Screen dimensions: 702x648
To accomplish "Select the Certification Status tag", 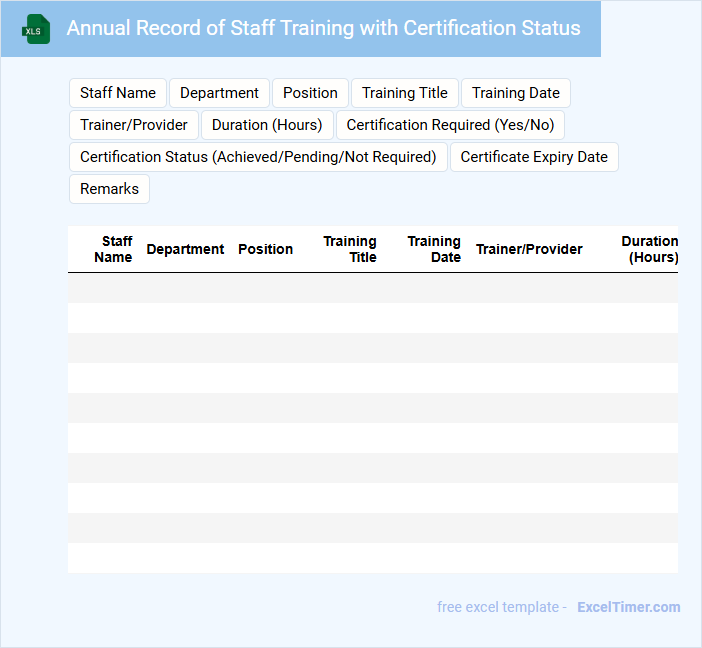I will tap(258, 157).
